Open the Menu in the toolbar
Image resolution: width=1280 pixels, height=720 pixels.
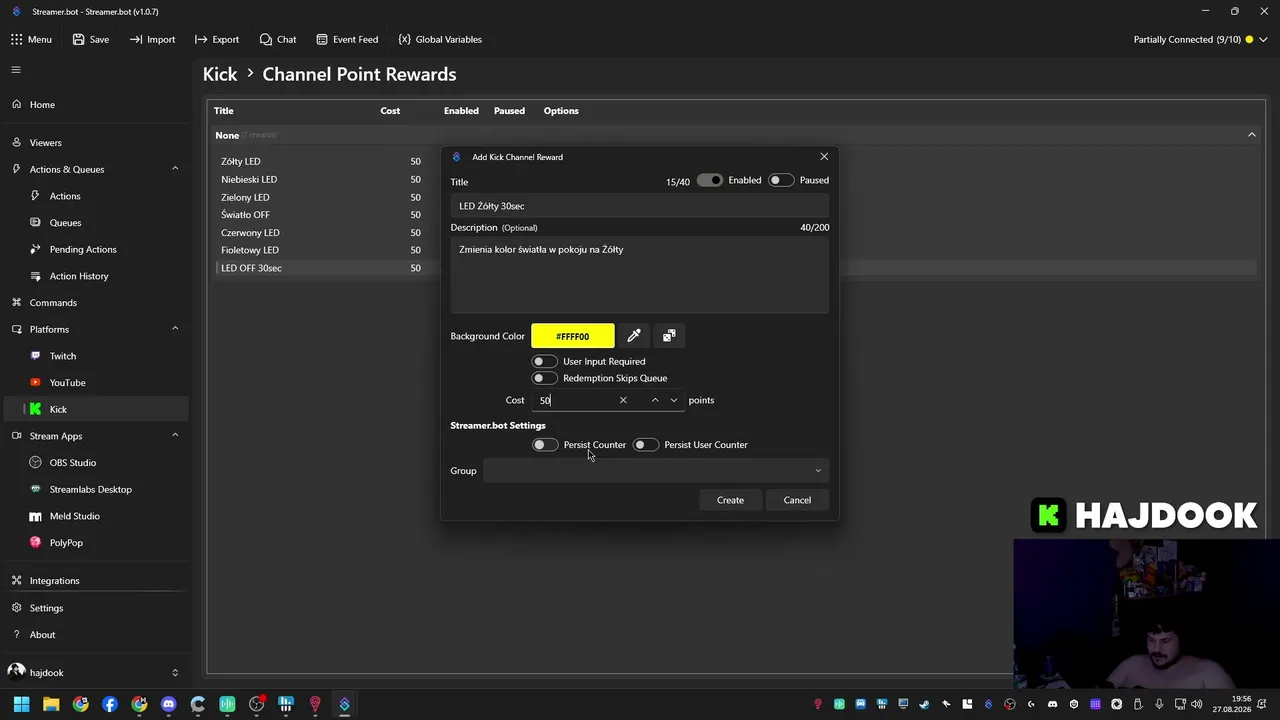[31, 40]
